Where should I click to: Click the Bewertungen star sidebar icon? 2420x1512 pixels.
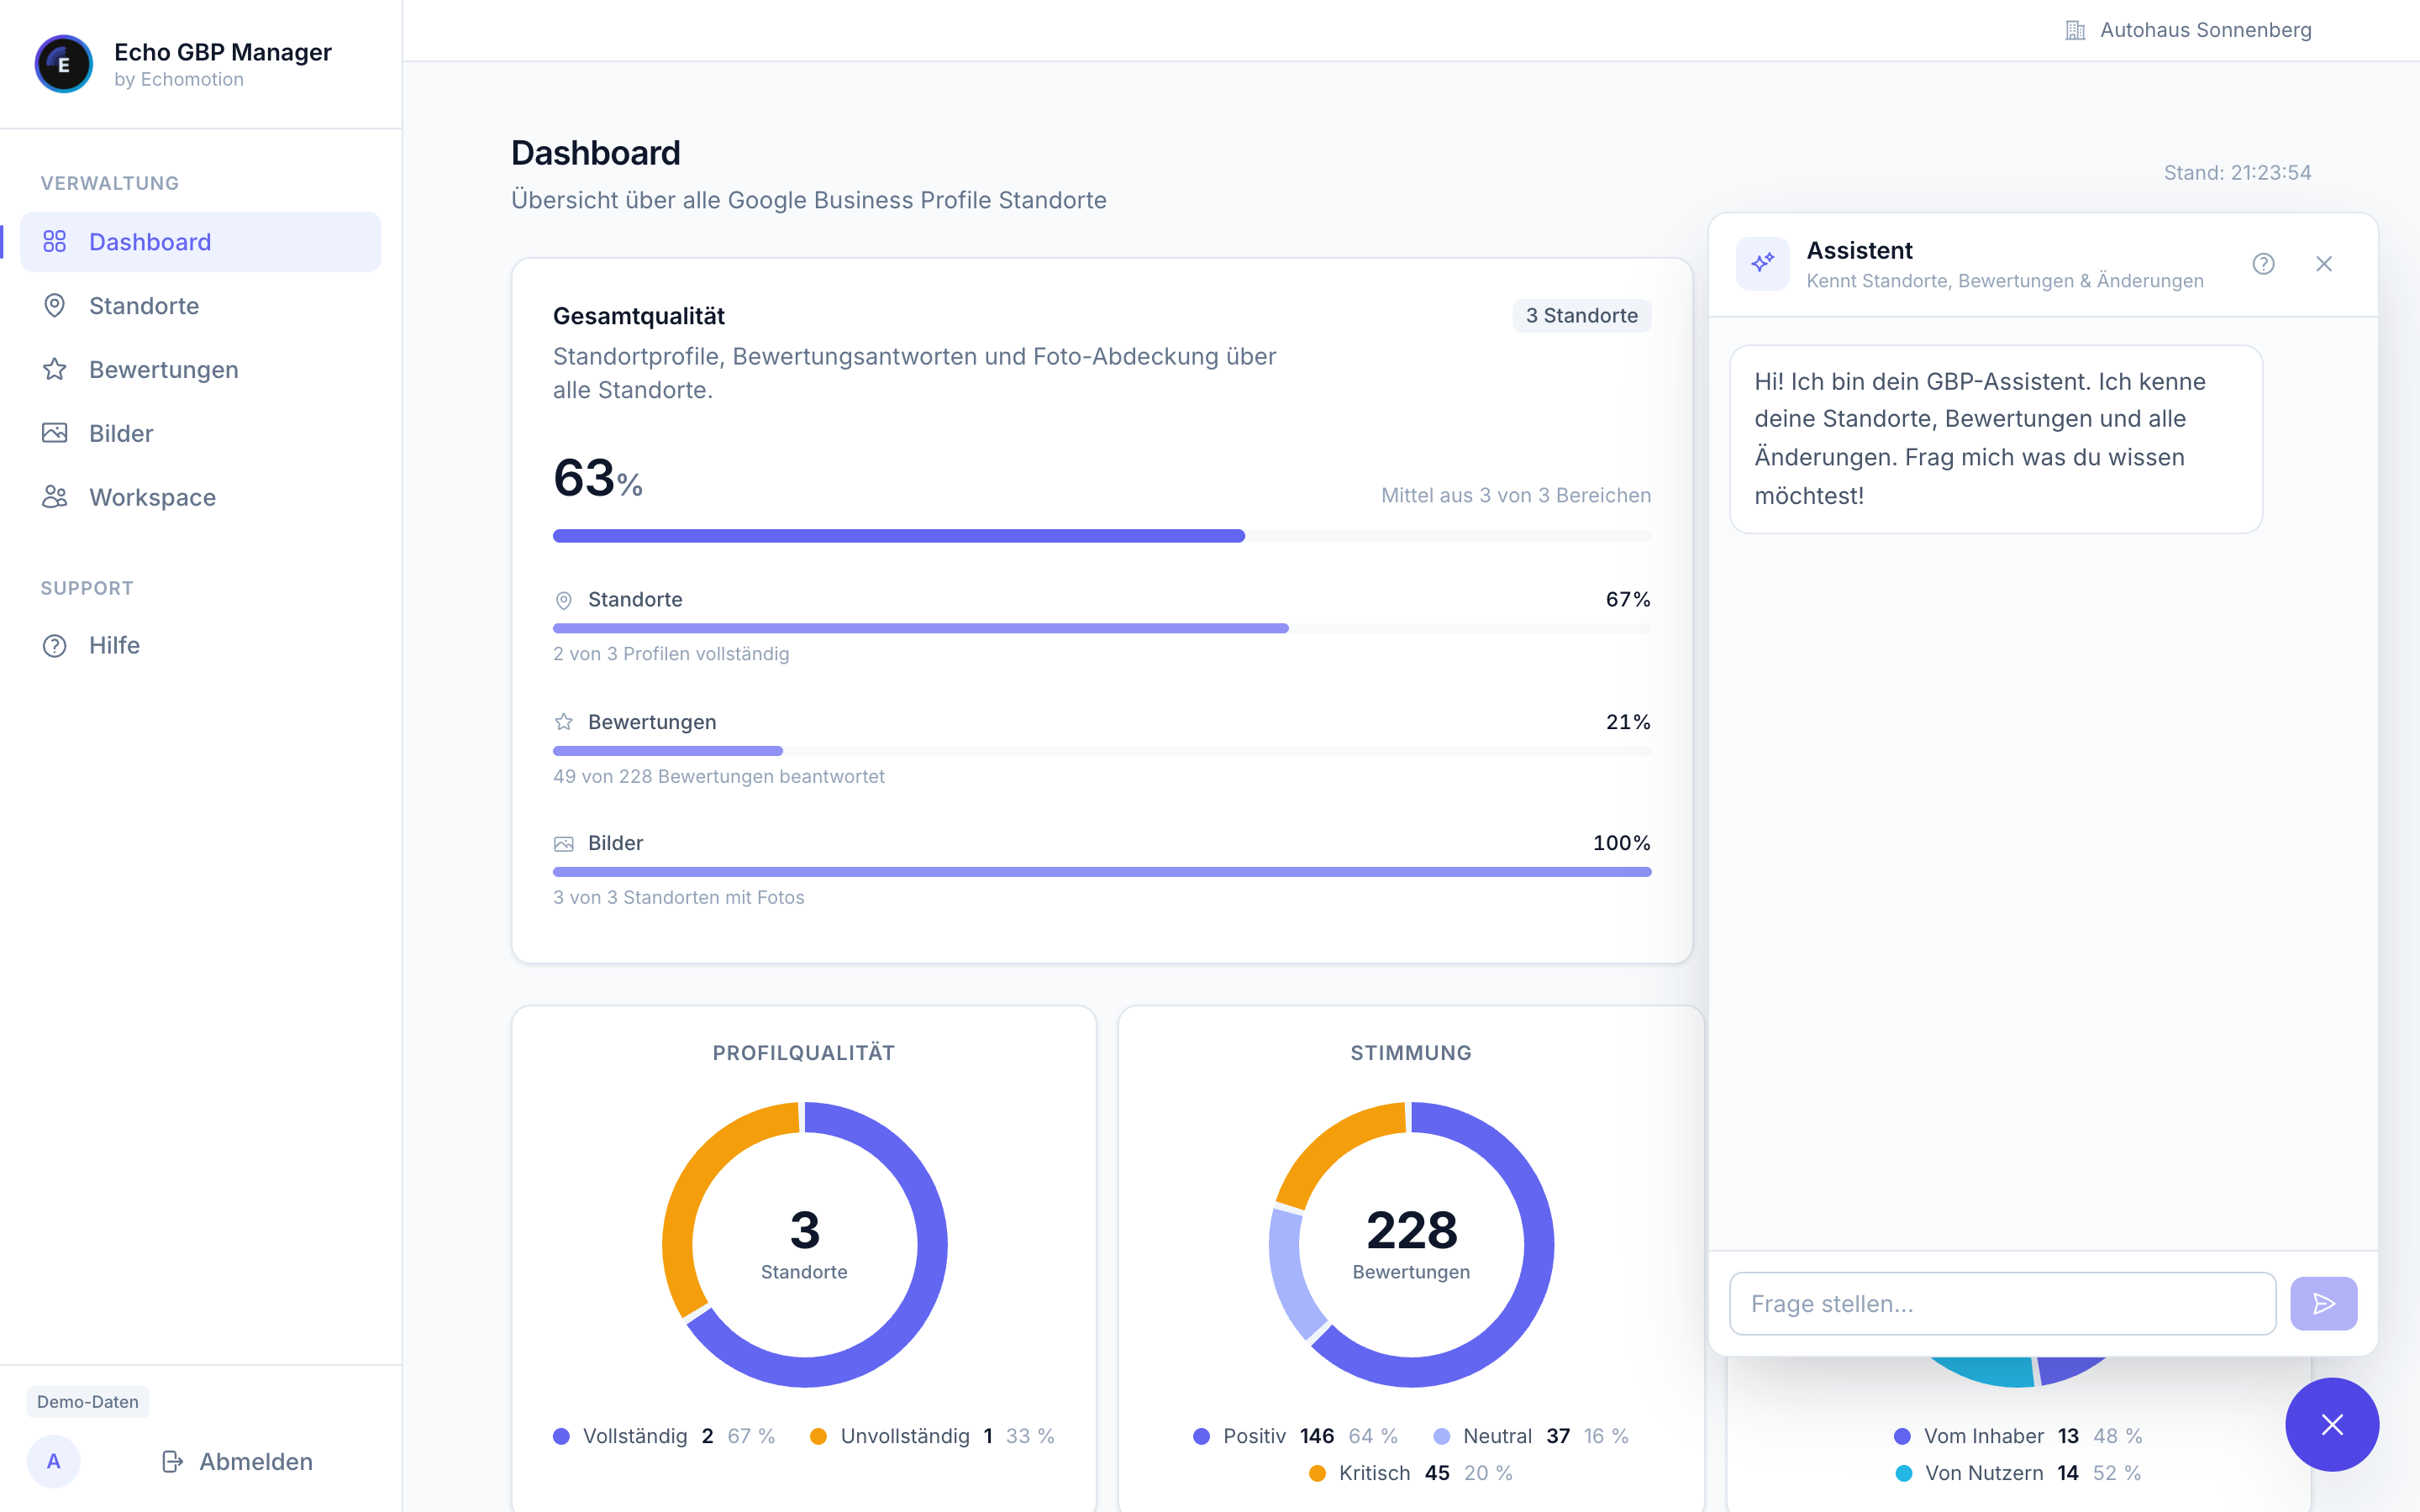click(x=55, y=370)
